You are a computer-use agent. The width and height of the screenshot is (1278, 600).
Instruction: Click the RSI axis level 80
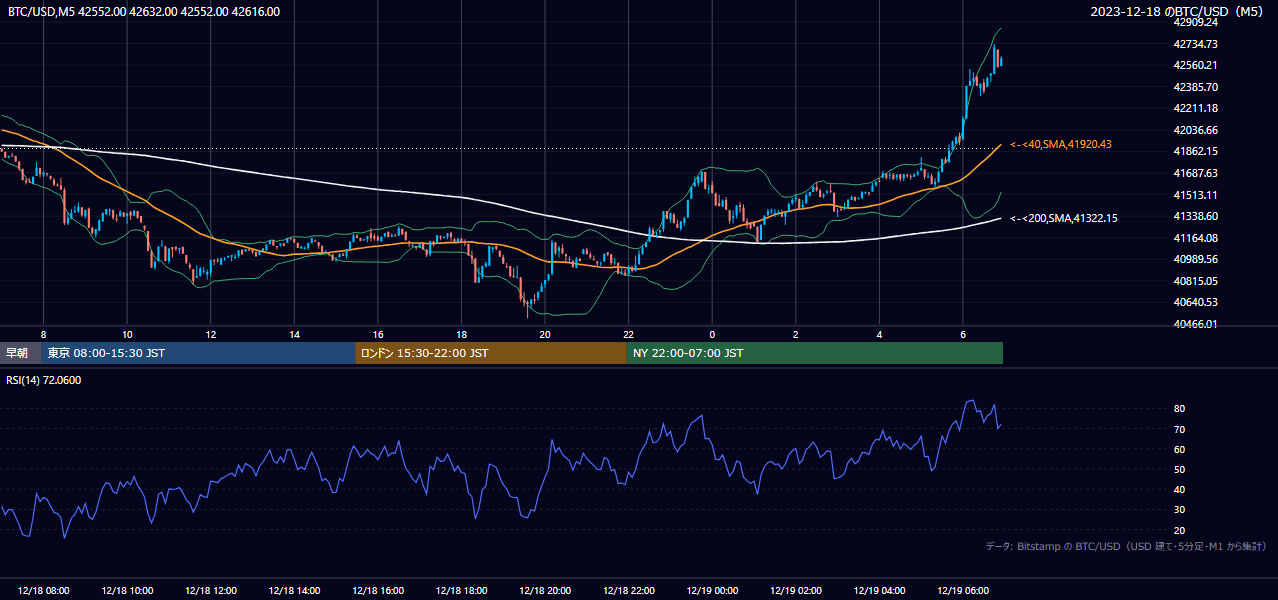pyautogui.click(x=1180, y=409)
